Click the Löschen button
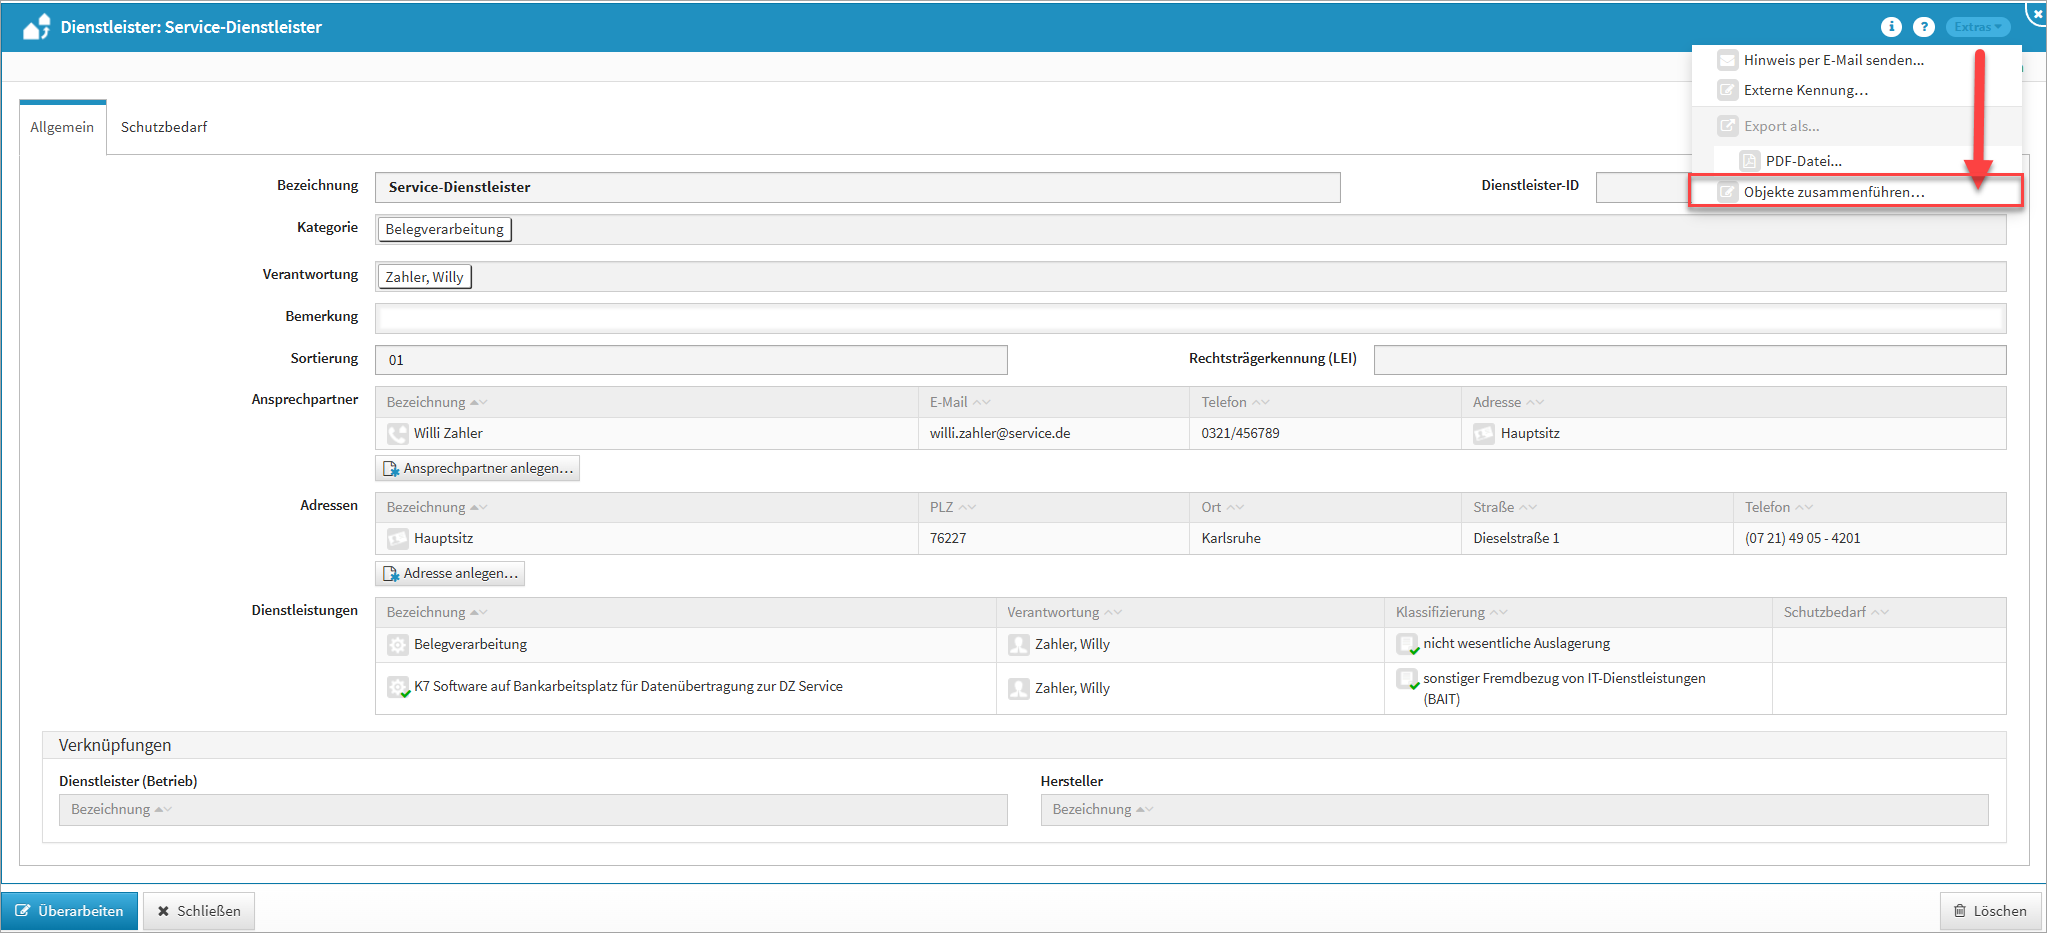2047x933 pixels. 1990,911
